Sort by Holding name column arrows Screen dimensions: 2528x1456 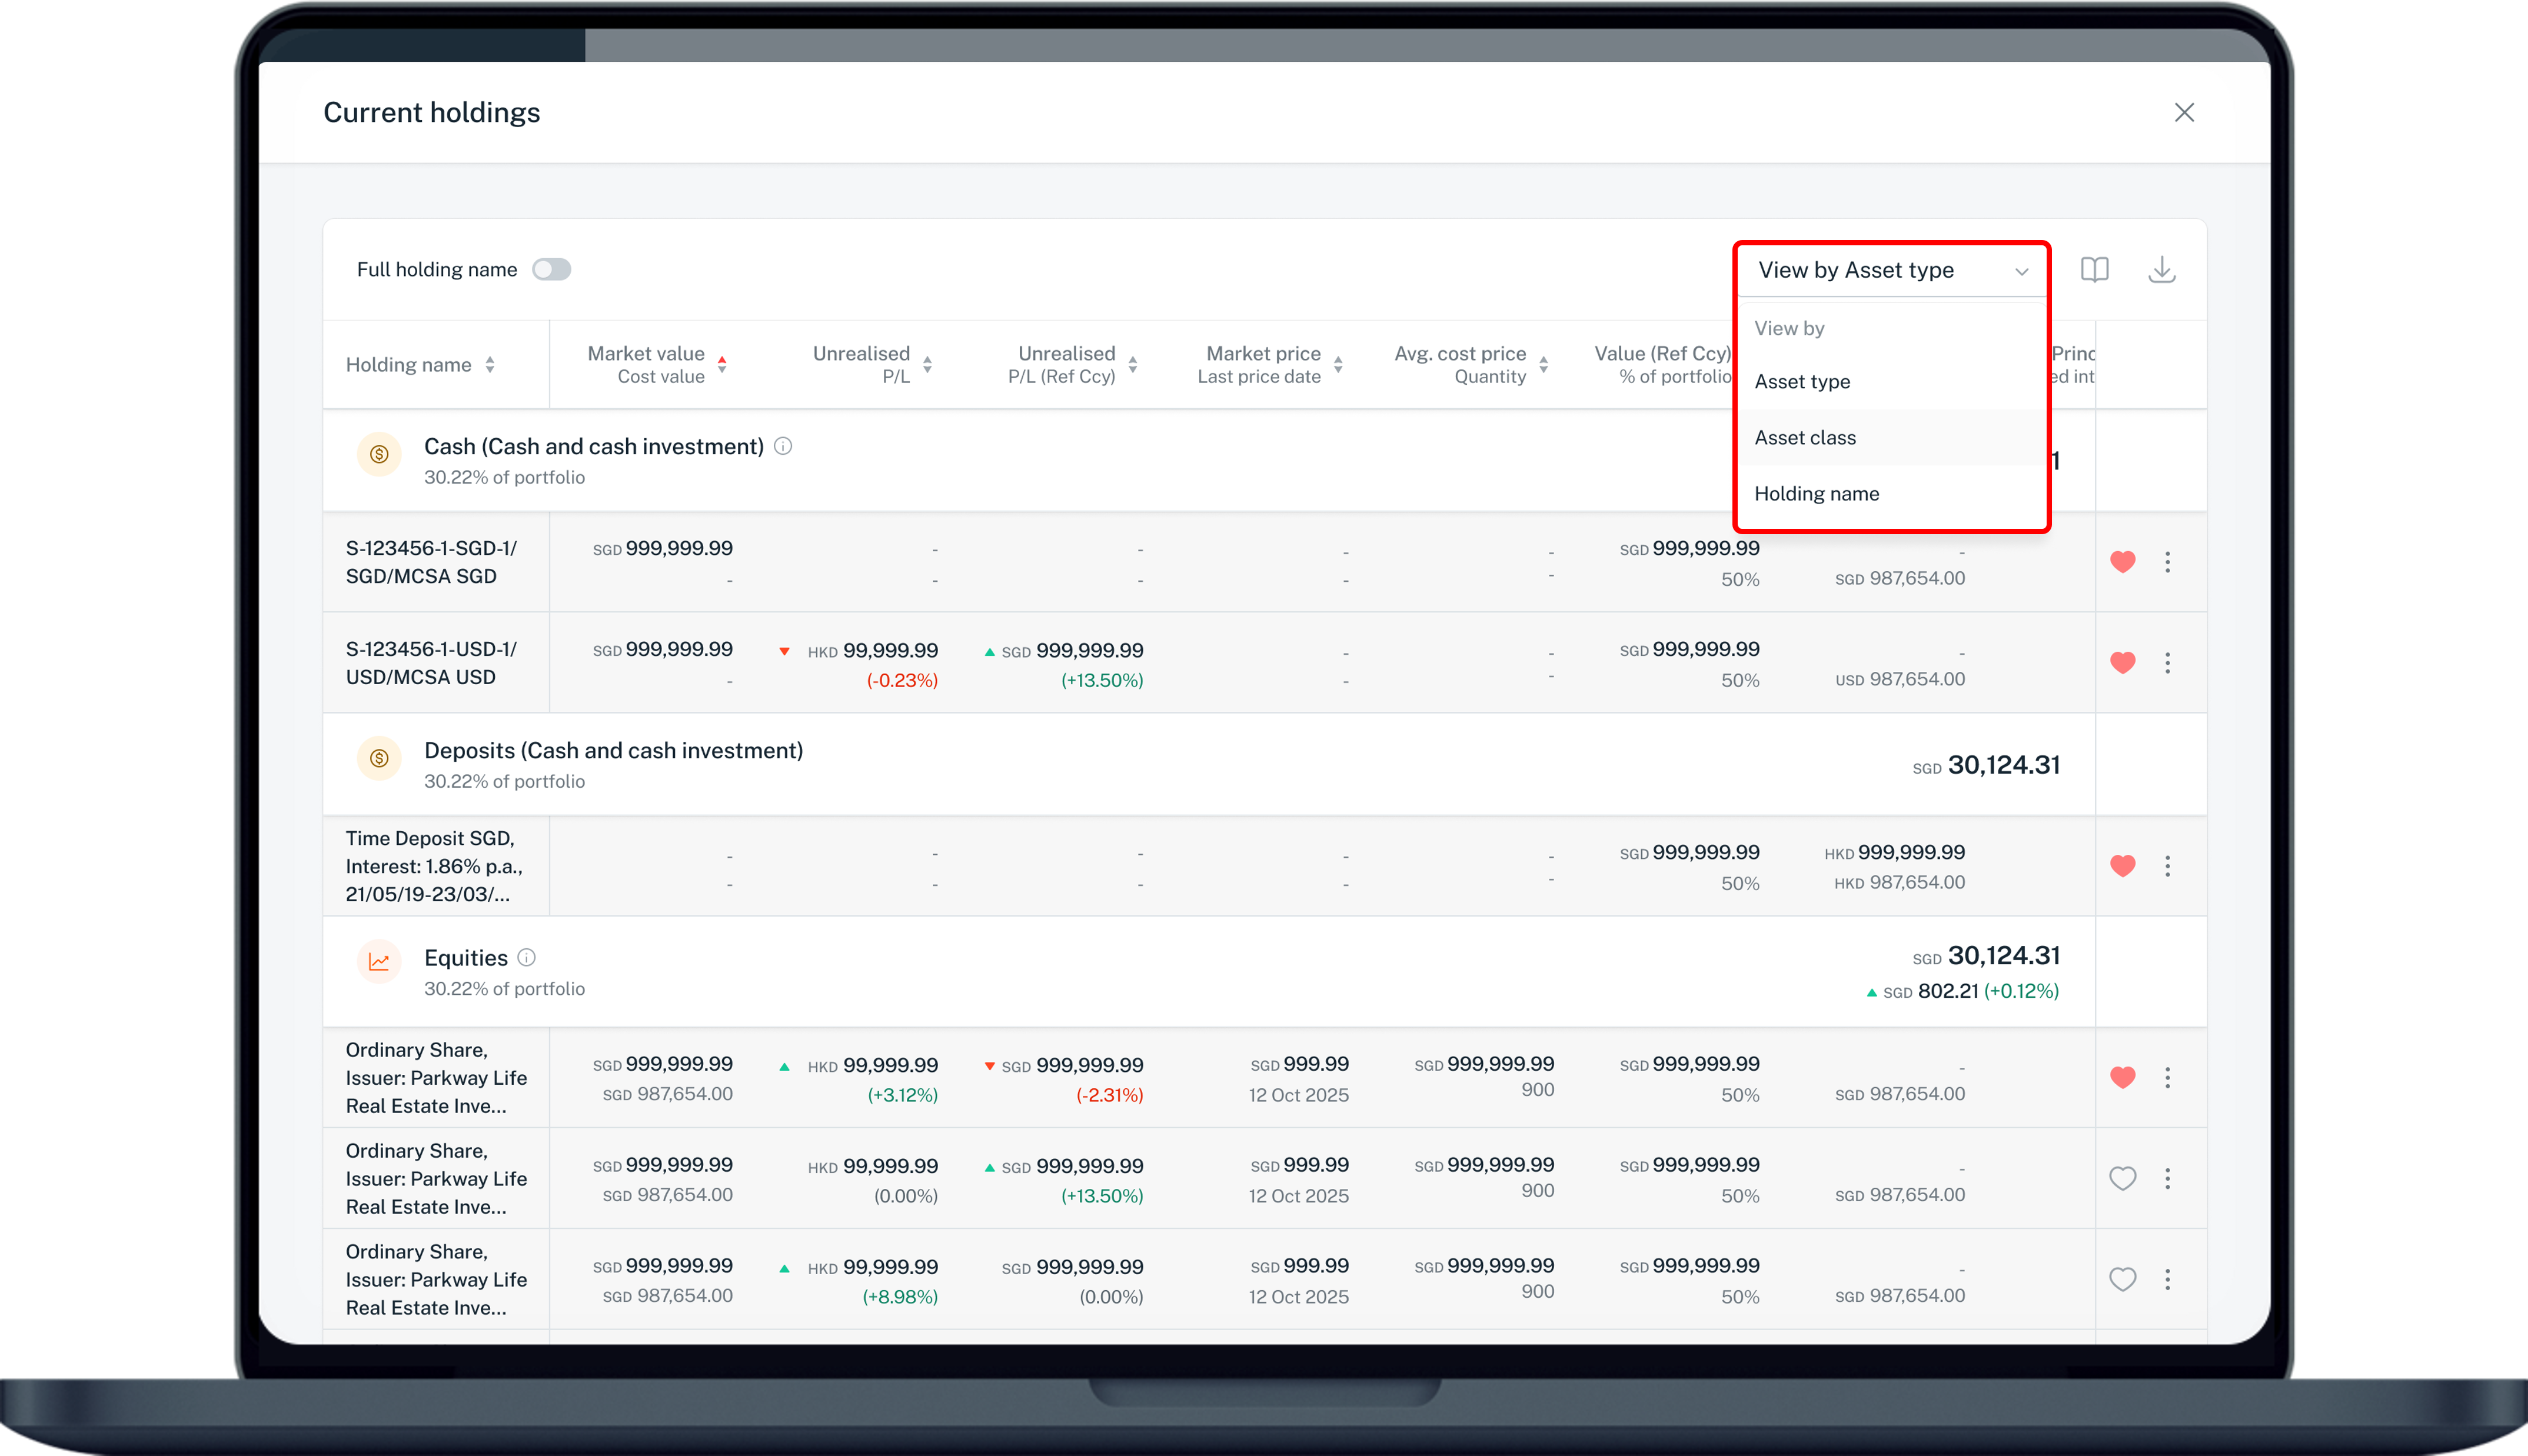[490, 365]
